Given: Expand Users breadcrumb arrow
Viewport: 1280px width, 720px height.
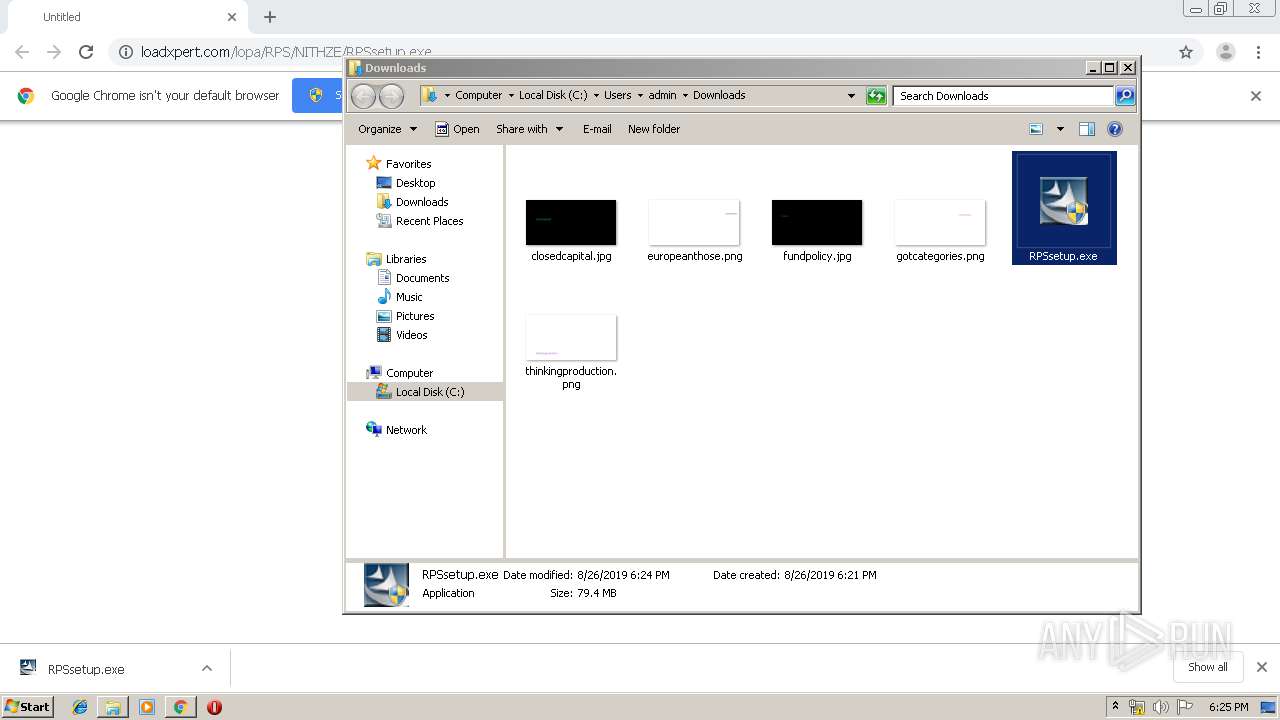Looking at the screenshot, I should click(x=640, y=96).
